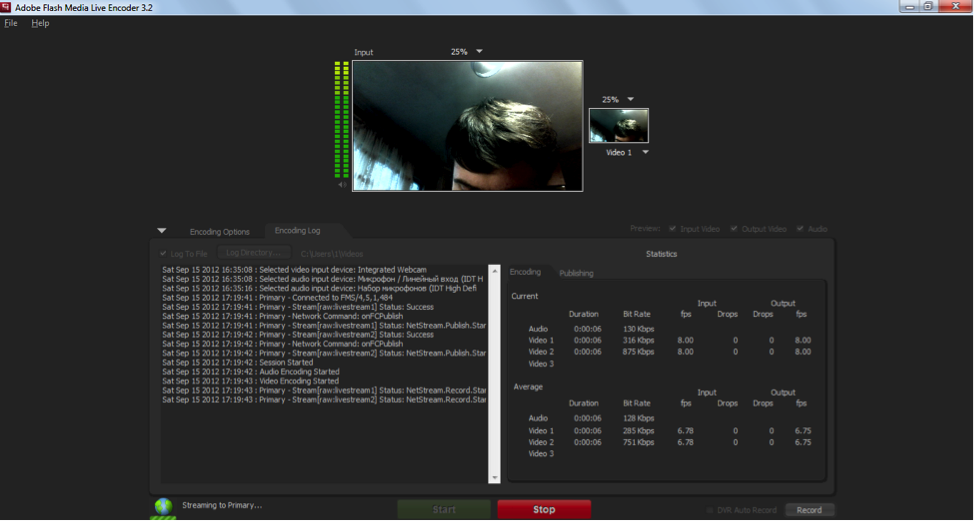Click the current audio bit rate '130 Kbps'
Image resolution: width=974 pixels, height=521 pixels.
click(639, 329)
